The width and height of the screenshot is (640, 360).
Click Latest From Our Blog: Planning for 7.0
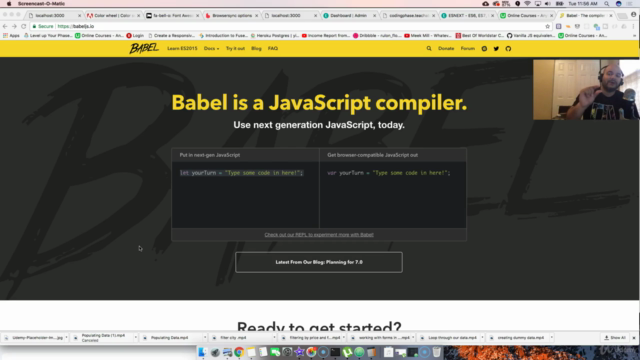tap(319, 262)
